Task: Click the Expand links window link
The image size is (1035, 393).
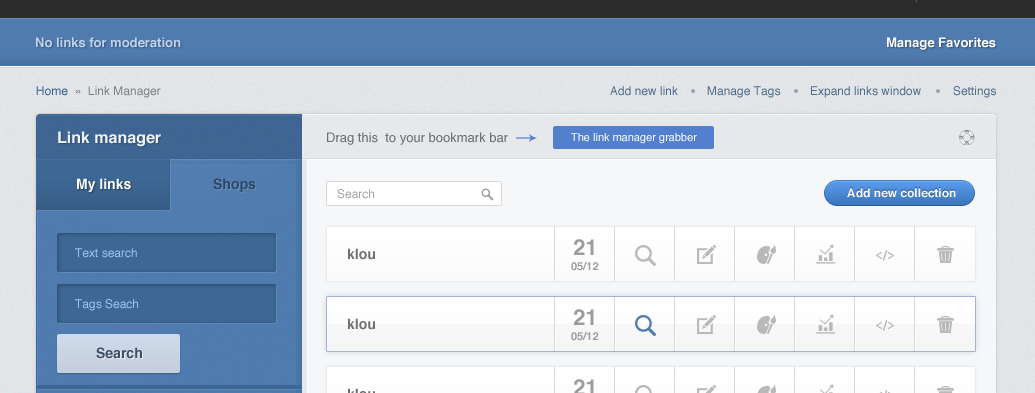Action: (865, 91)
